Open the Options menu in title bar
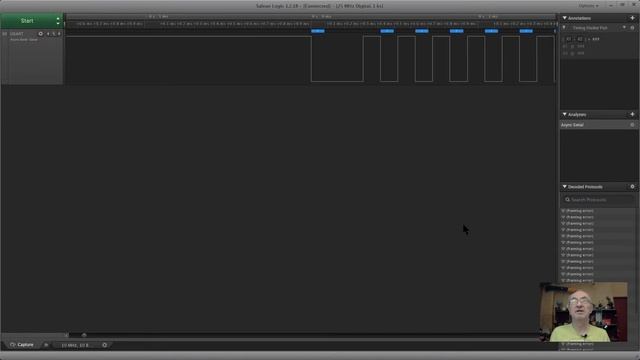 (x=588, y=6)
